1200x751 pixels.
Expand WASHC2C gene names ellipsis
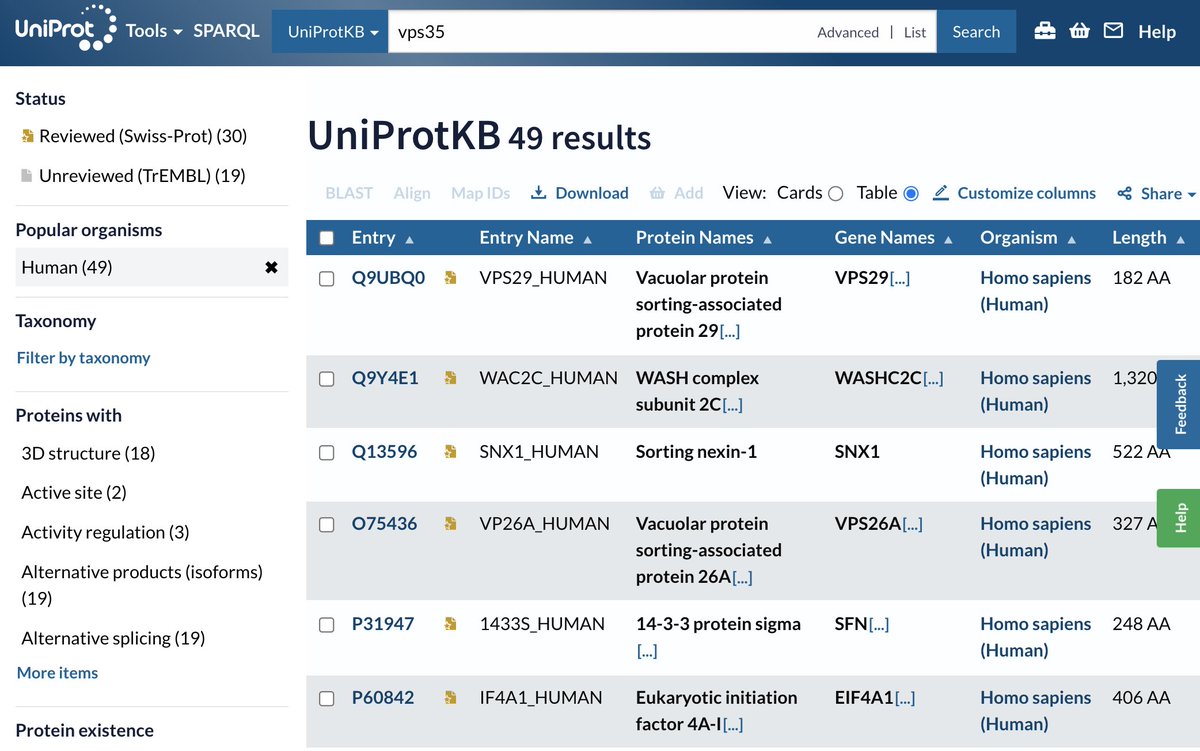(x=933, y=379)
